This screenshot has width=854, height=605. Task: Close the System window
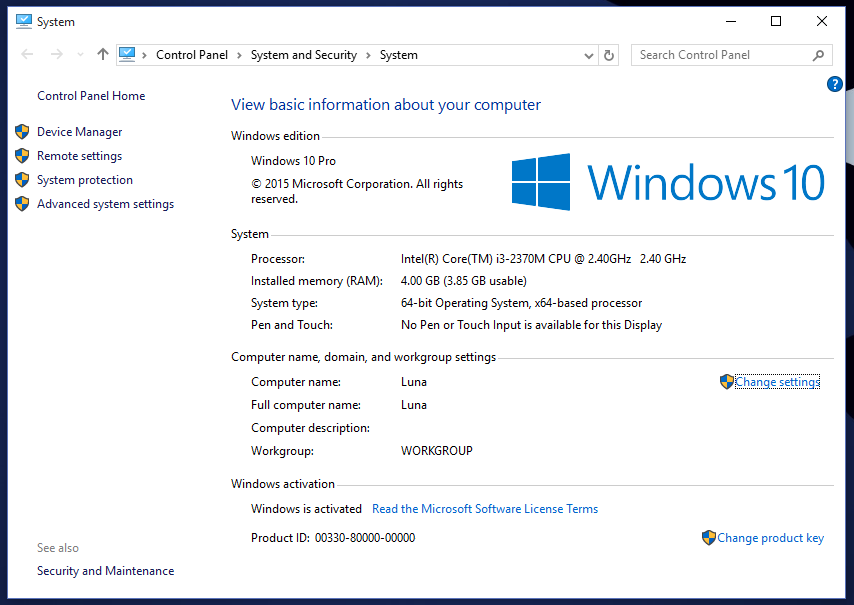pyautogui.click(x=822, y=21)
